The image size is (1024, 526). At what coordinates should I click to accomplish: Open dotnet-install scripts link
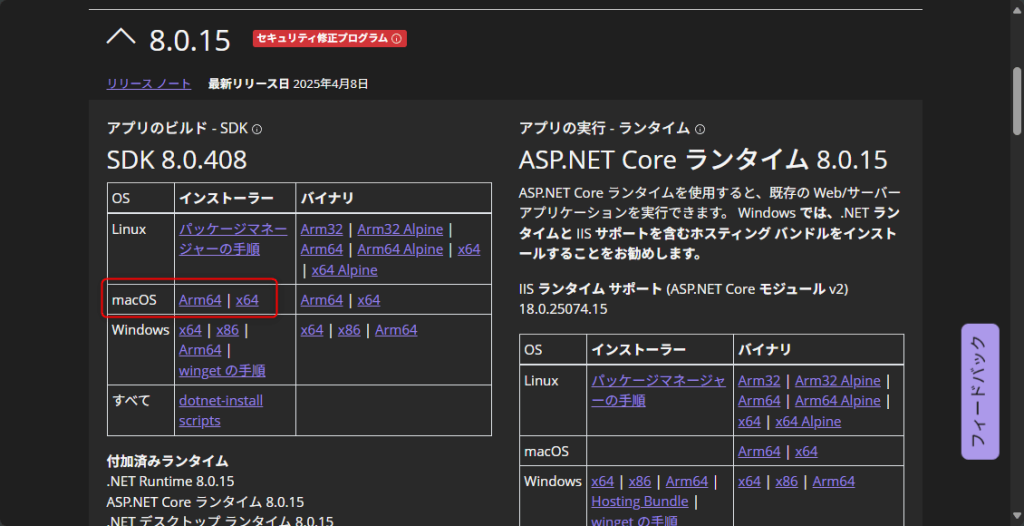point(221,410)
